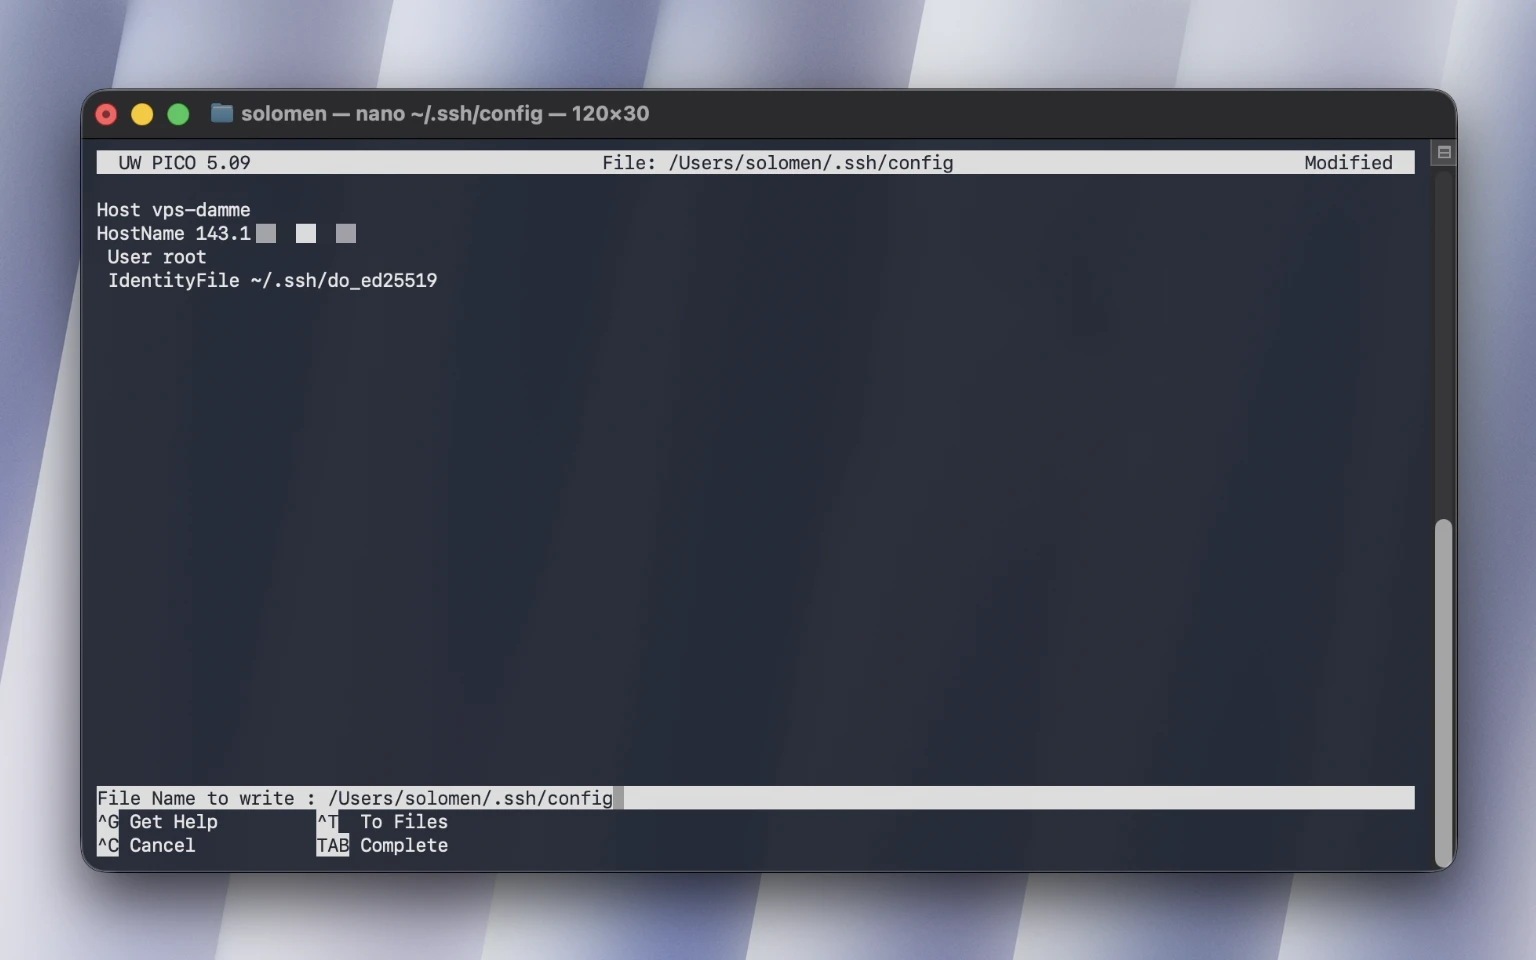This screenshot has height=960, width=1536.
Task: Minimize the terminal with yellow button
Action: click(x=142, y=114)
